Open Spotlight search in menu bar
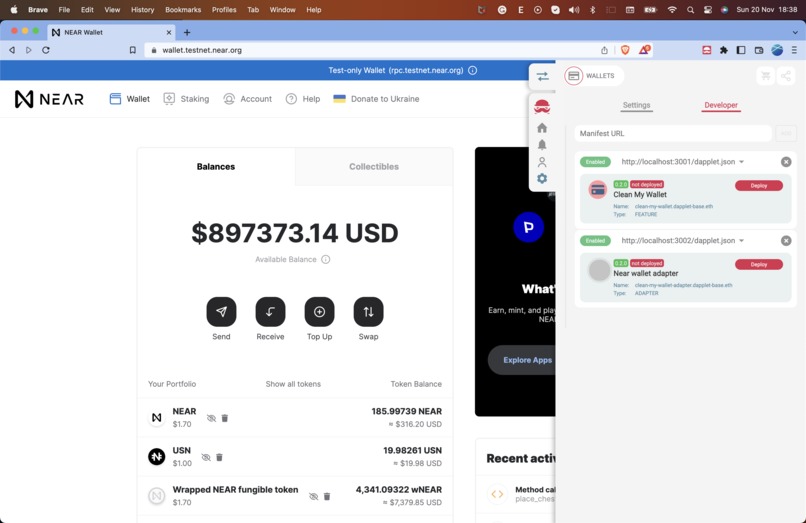 (690, 10)
